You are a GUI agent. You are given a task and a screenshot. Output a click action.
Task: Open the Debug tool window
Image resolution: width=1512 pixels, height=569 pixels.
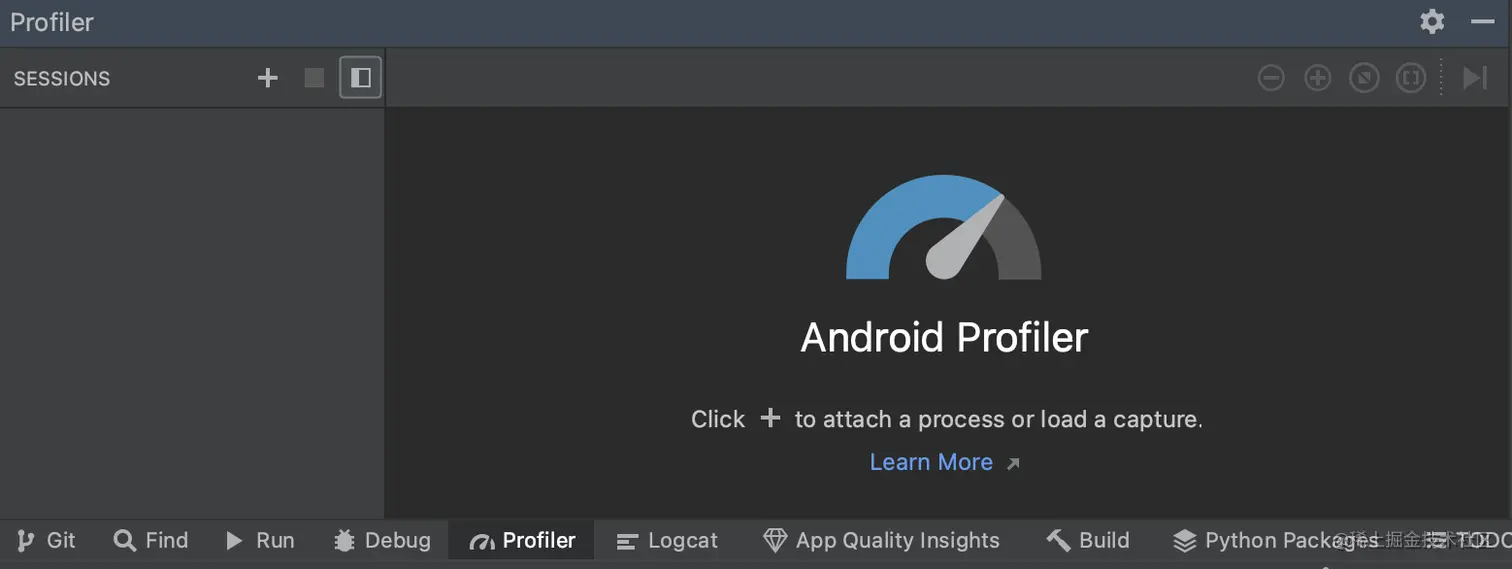click(x=382, y=541)
